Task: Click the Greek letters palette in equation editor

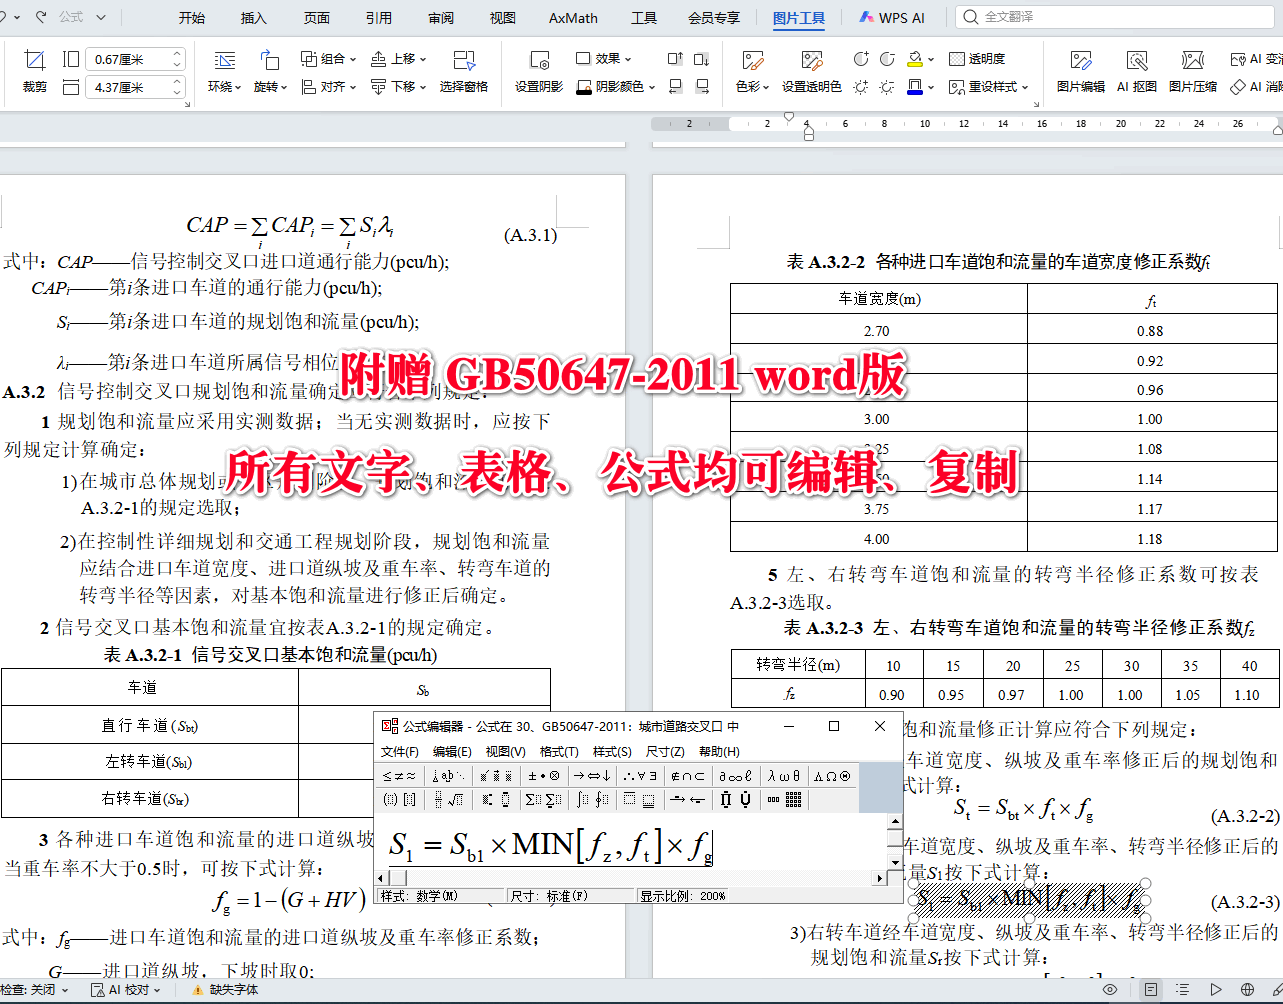Action: pos(782,777)
